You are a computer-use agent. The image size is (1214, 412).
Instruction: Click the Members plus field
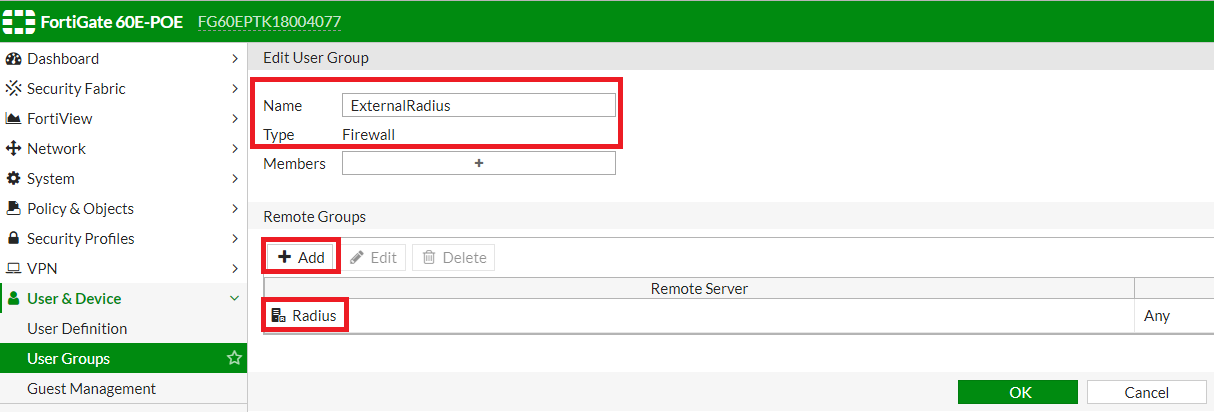pyautogui.click(x=478, y=163)
